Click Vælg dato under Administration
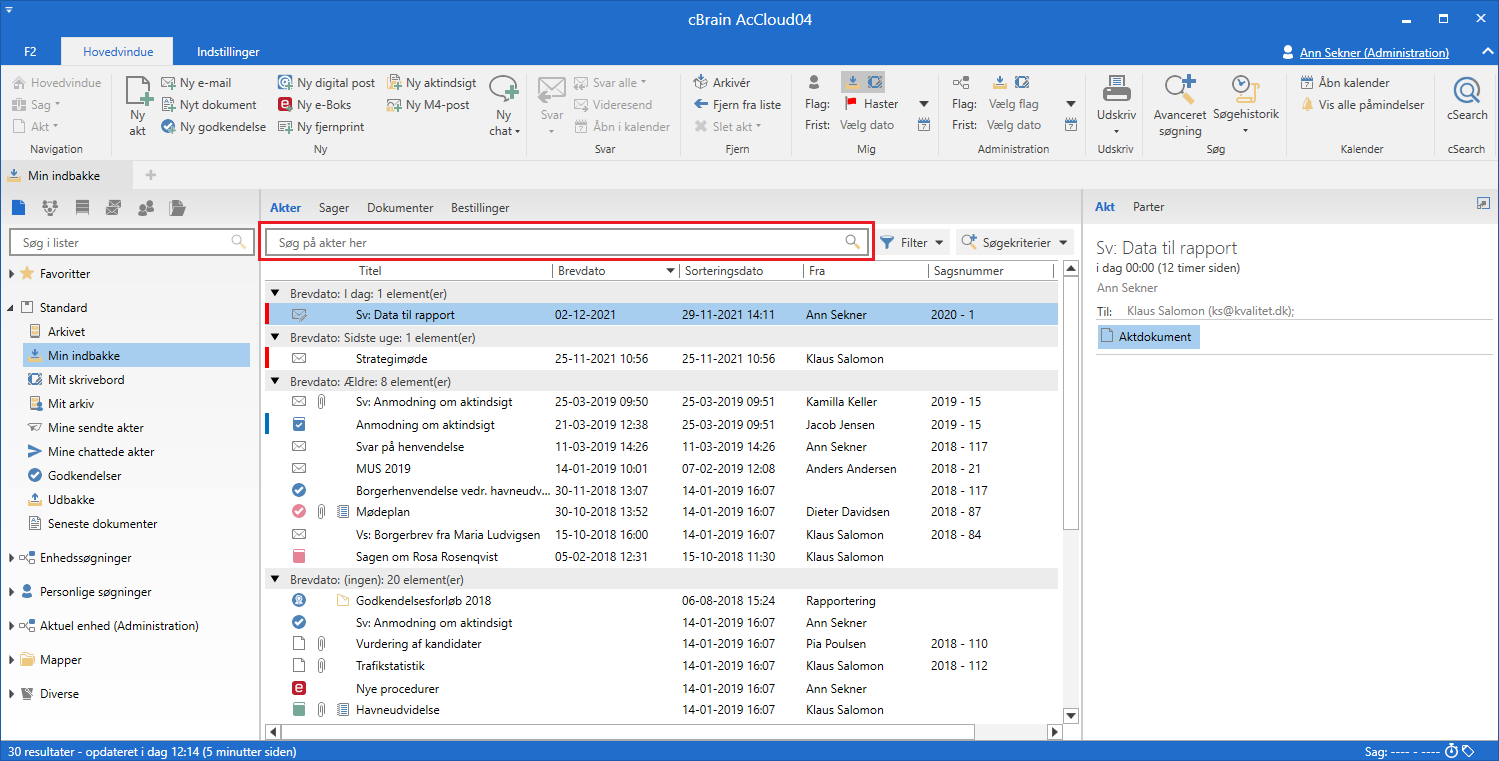The width and height of the screenshot is (1499, 761). tap(1014, 125)
